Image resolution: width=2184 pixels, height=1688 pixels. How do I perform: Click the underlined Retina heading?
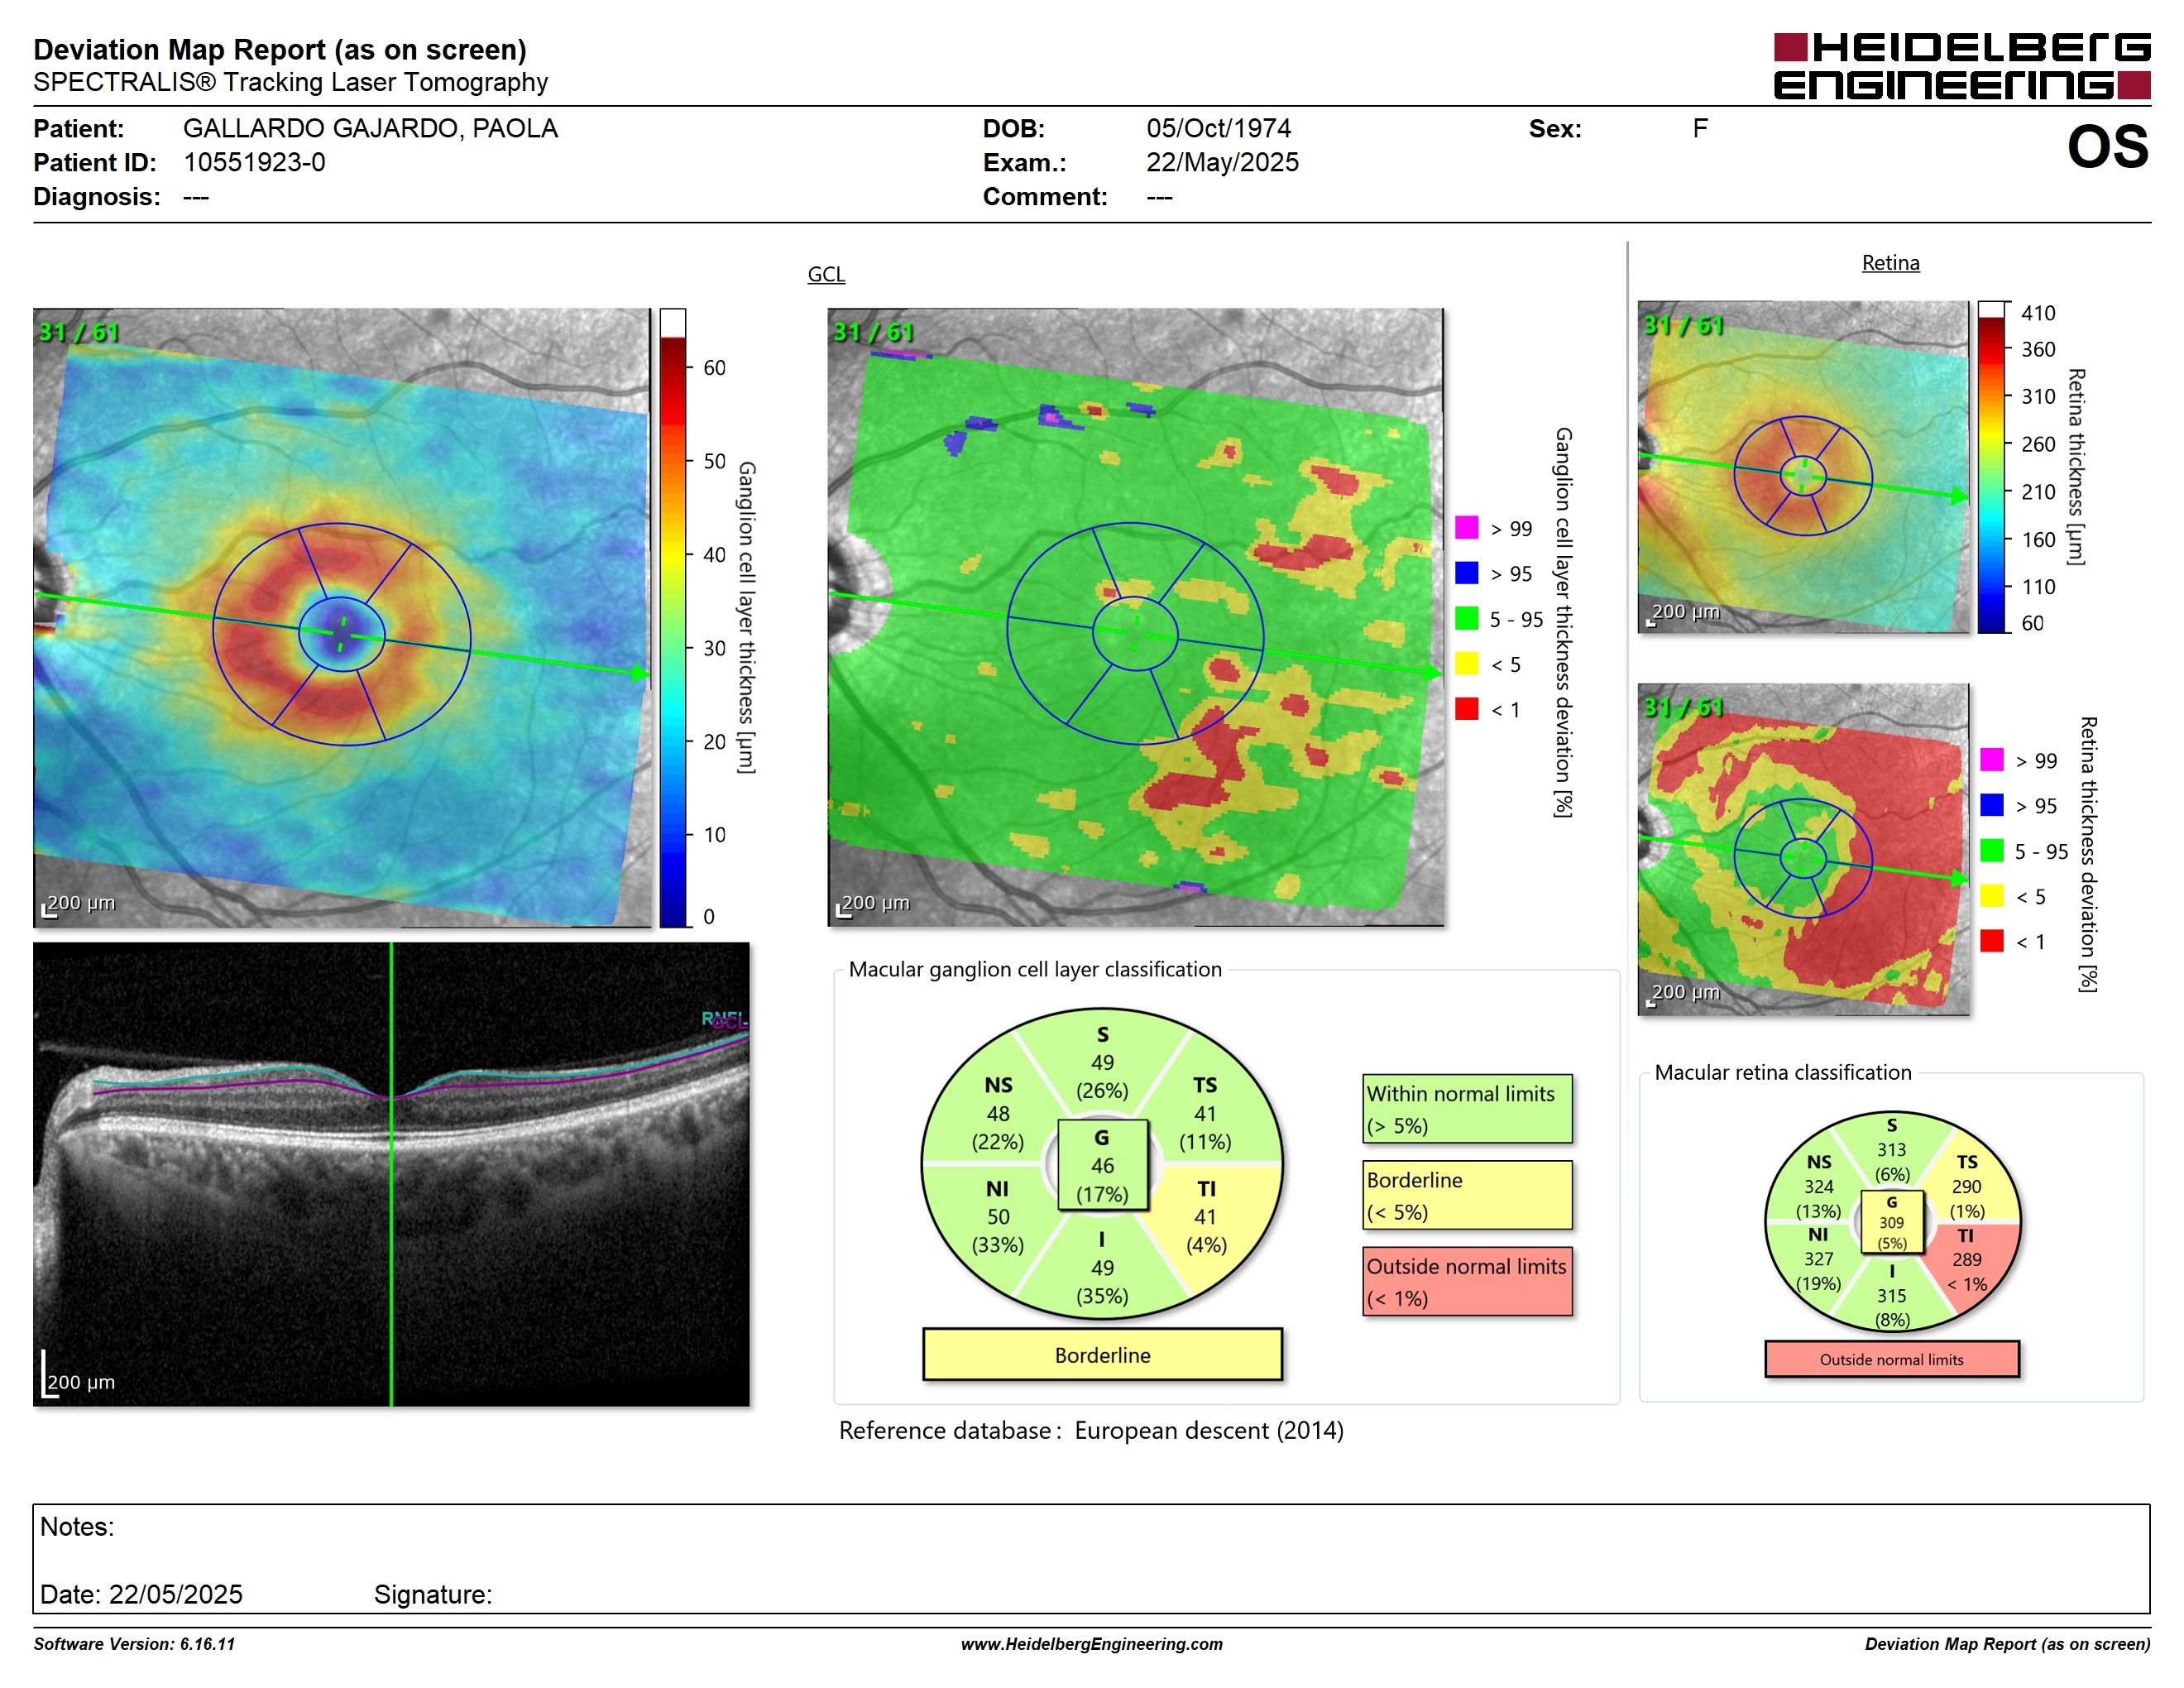[x=1890, y=263]
